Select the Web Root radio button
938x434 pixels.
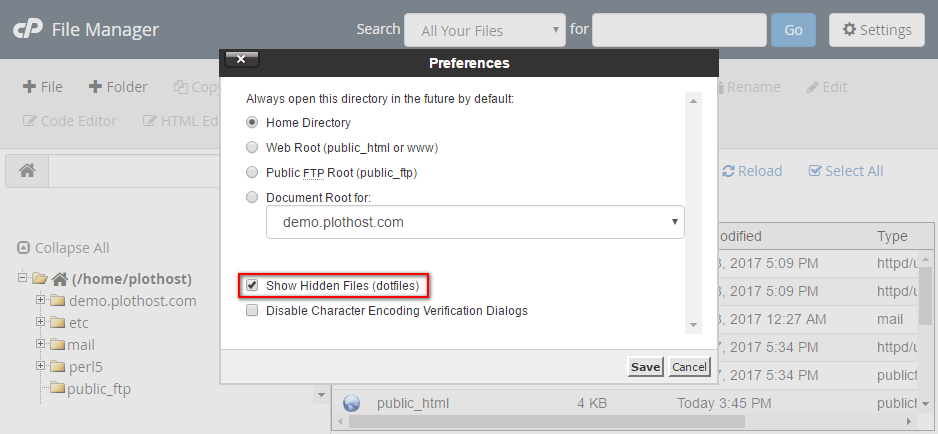click(252, 148)
